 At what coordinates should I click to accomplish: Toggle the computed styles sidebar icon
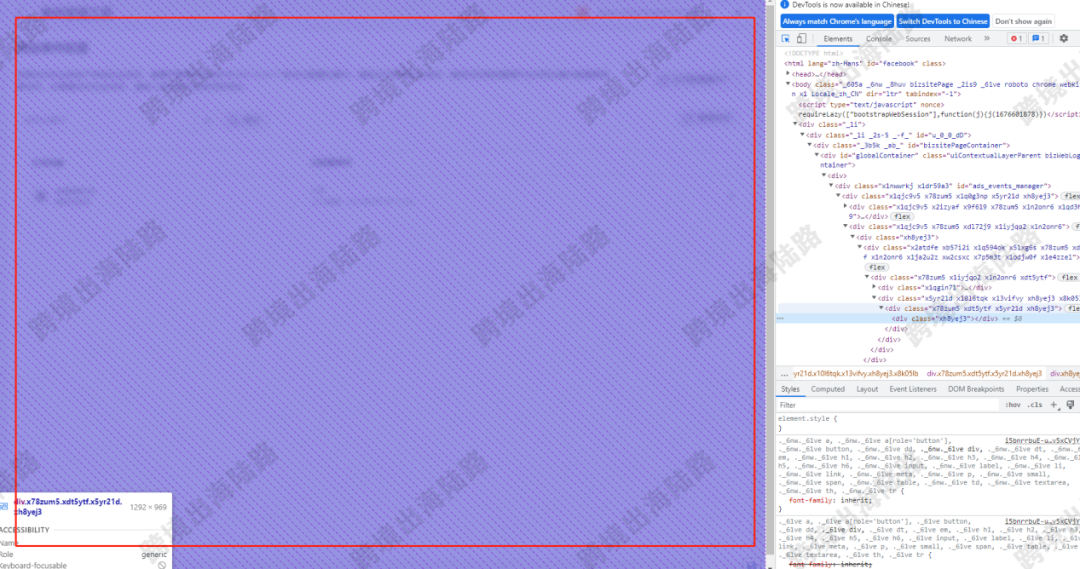[x=1070, y=405]
